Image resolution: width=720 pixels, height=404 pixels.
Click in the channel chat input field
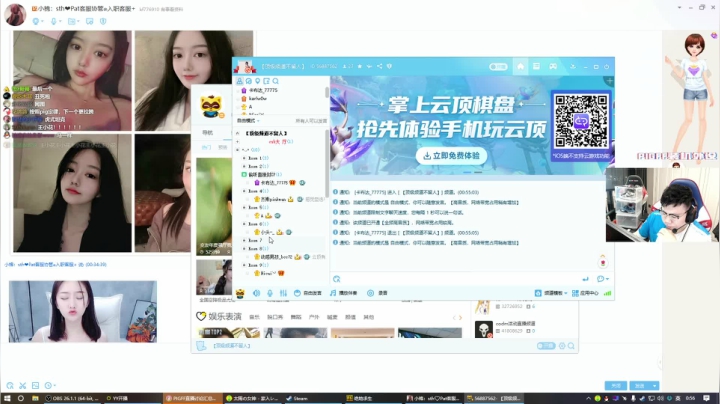(459, 279)
